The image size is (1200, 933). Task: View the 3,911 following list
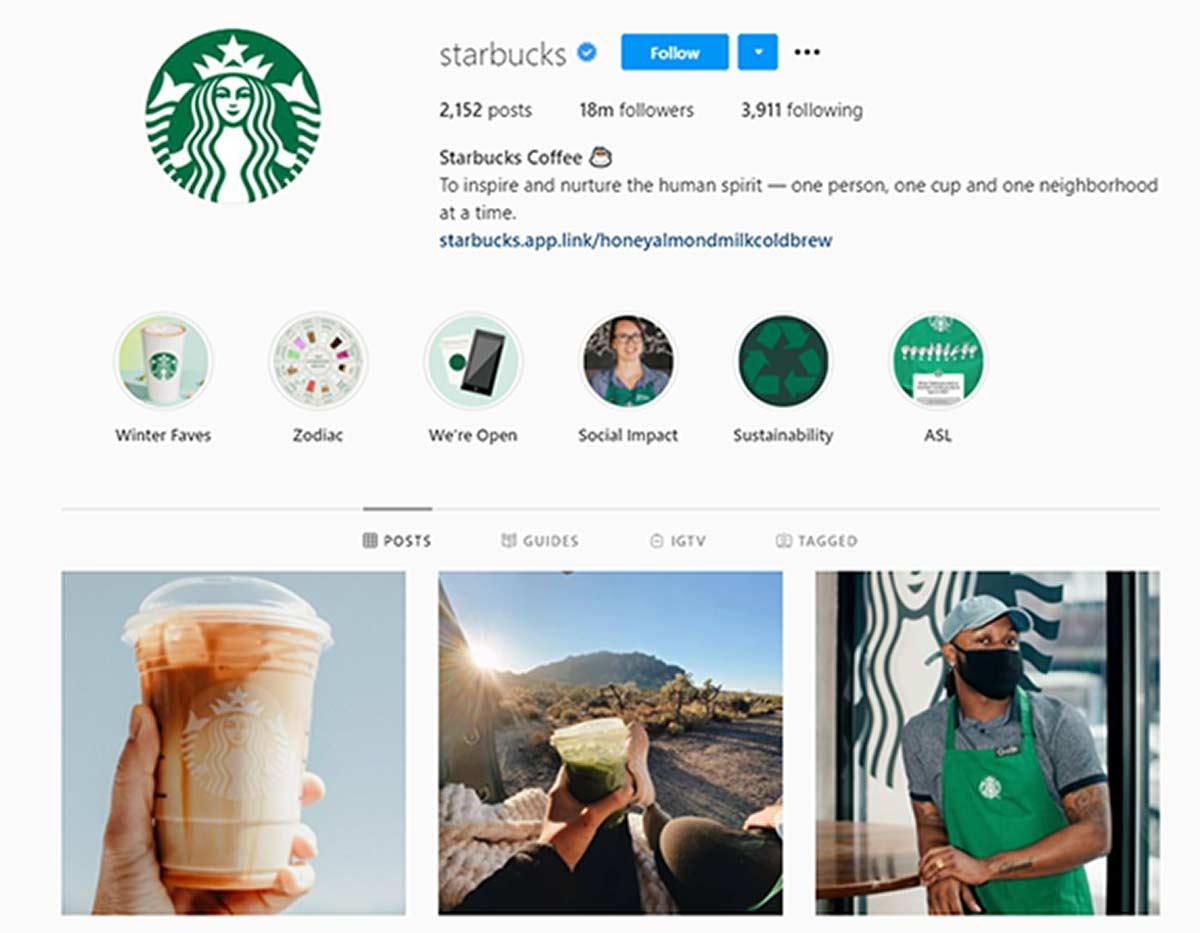(x=801, y=110)
